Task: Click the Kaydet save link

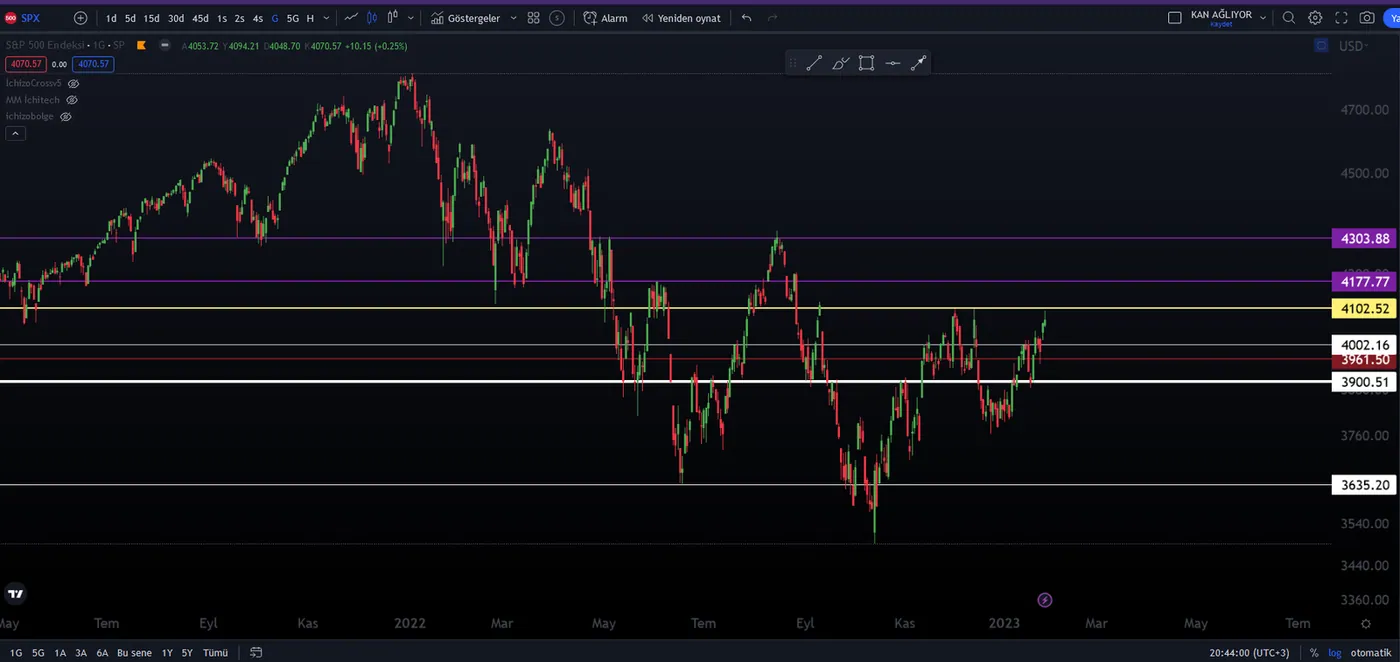Action: 1221,24
